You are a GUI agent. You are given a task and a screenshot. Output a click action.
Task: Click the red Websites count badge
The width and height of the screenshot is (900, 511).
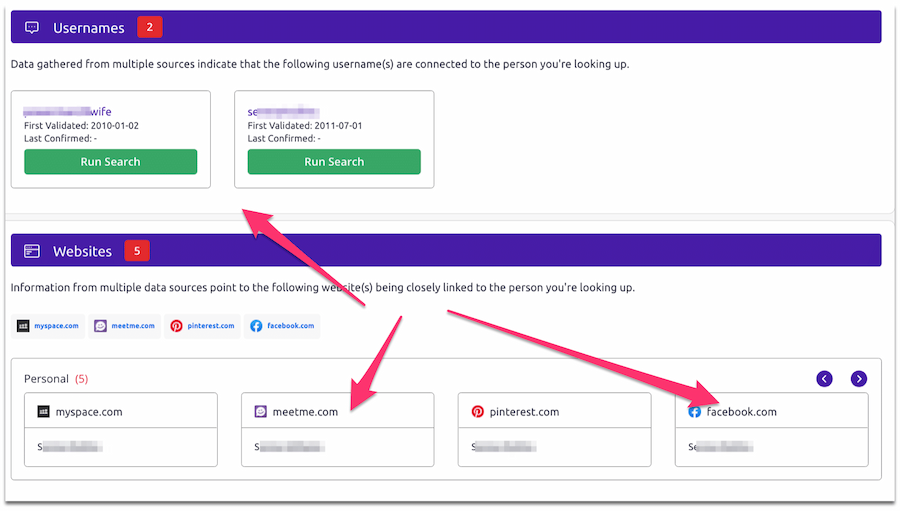click(x=137, y=251)
